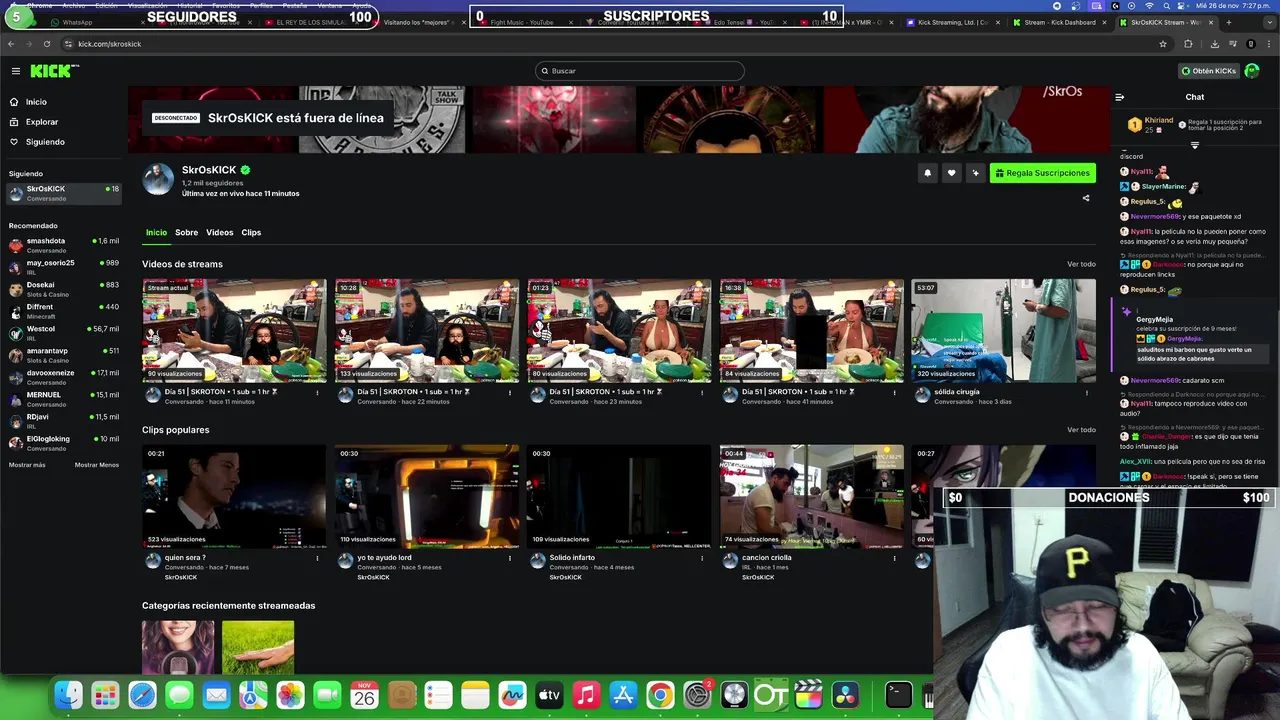Click the browser reload button
1280x720 pixels.
pyautogui.click(x=47, y=44)
